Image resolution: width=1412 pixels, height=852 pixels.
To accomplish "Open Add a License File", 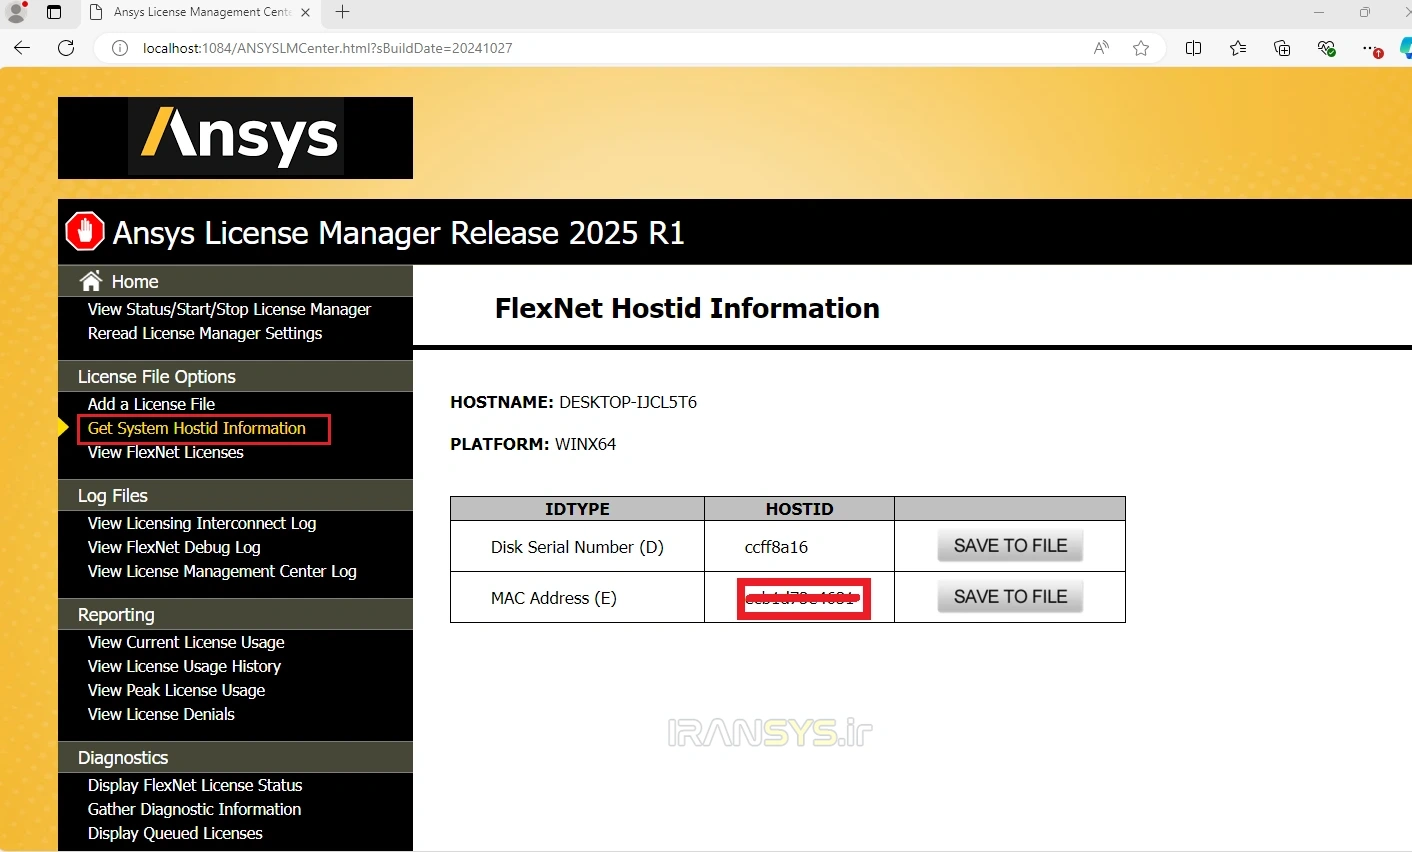I will click(x=151, y=404).
